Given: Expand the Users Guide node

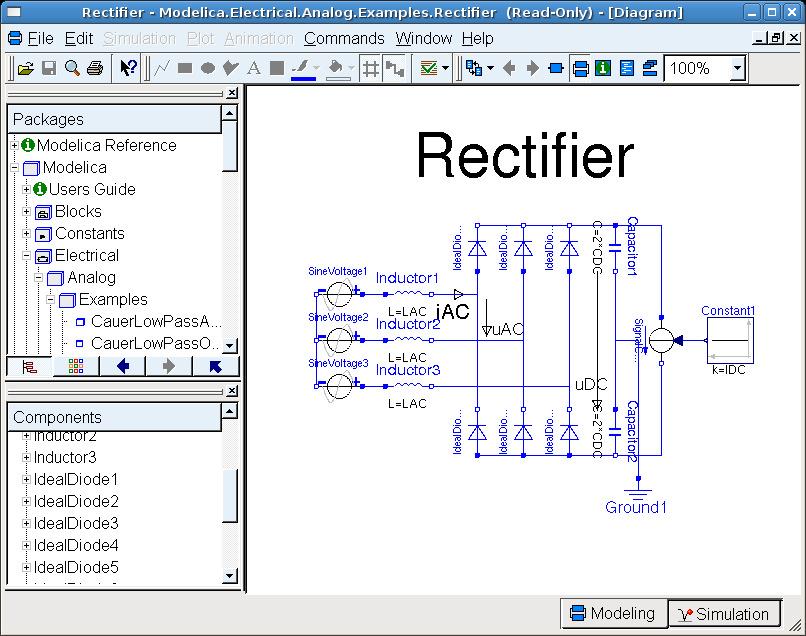Looking at the screenshot, I should (x=26, y=190).
